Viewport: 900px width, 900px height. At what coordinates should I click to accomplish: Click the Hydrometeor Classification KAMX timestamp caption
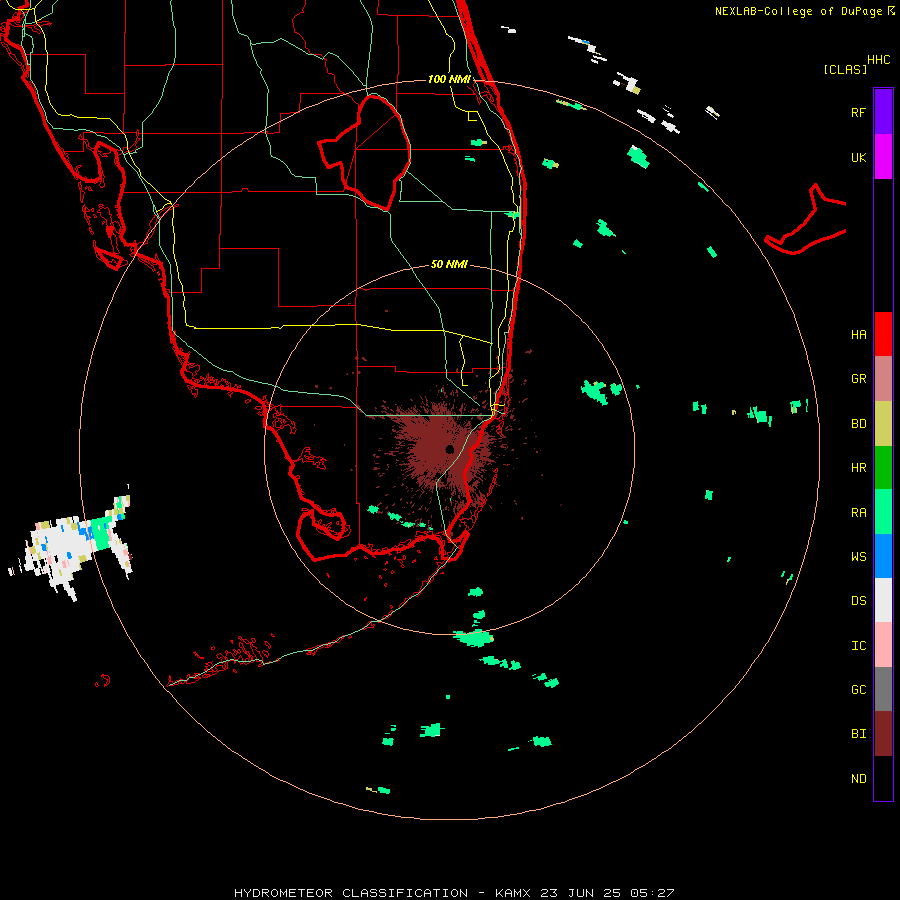coord(454,893)
